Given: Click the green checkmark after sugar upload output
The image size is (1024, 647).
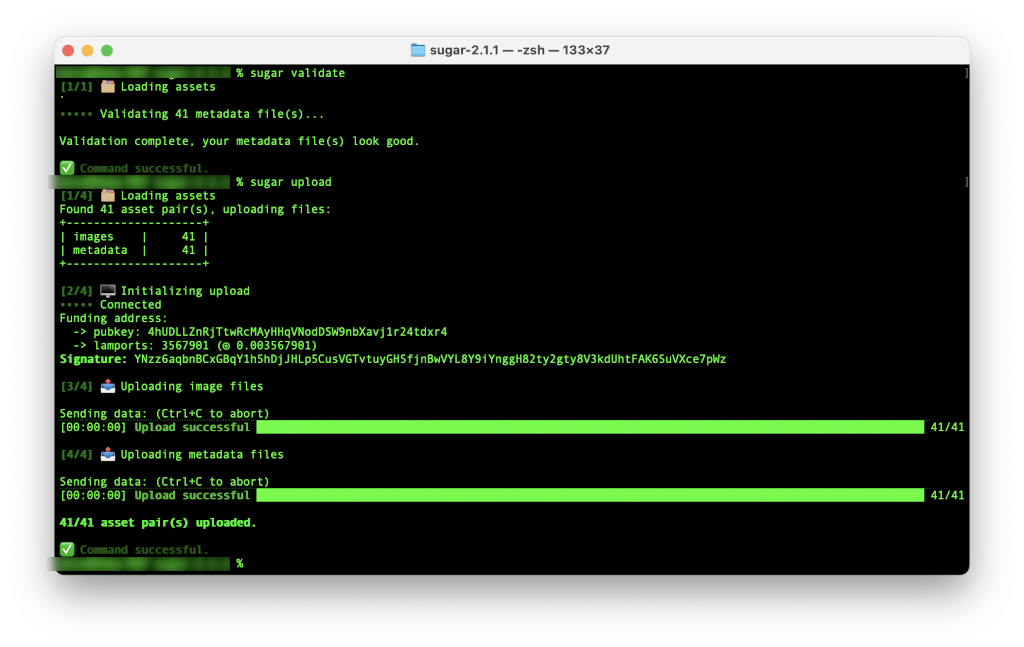Looking at the screenshot, I should coord(67,549).
